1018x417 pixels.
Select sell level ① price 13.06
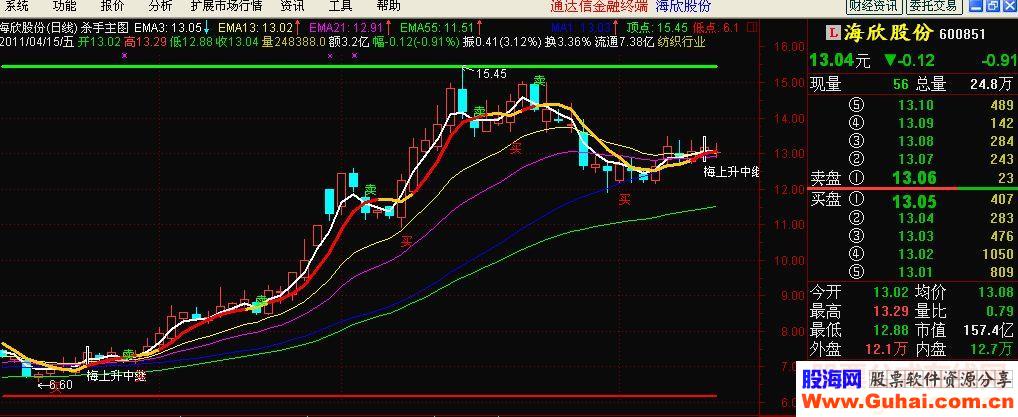point(912,177)
